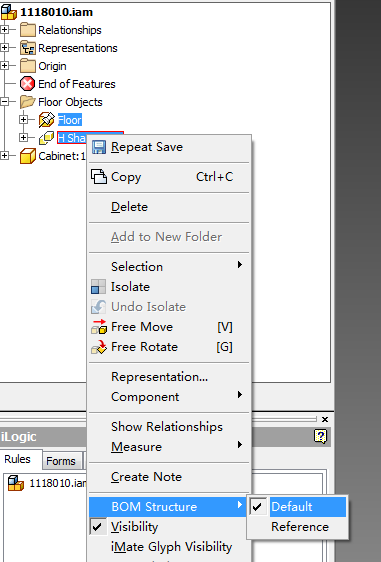
Task: Click the 1118010.iam icon in iLogic Rules list
Action: (16, 483)
